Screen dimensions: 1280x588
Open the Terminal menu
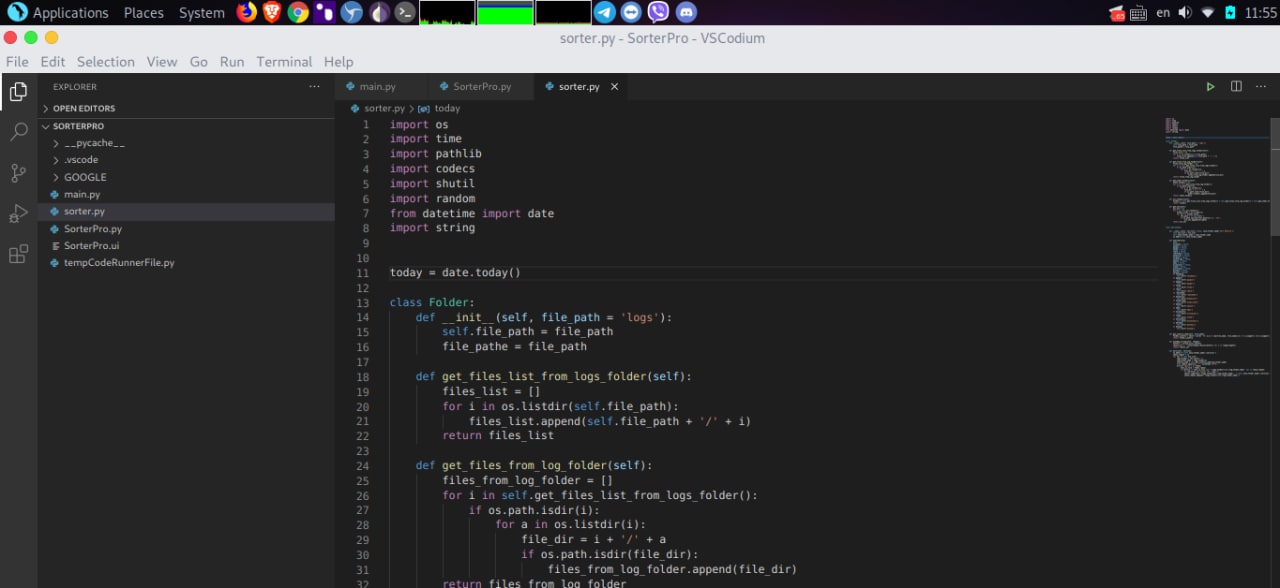pyautogui.click(x=284, y=61)
